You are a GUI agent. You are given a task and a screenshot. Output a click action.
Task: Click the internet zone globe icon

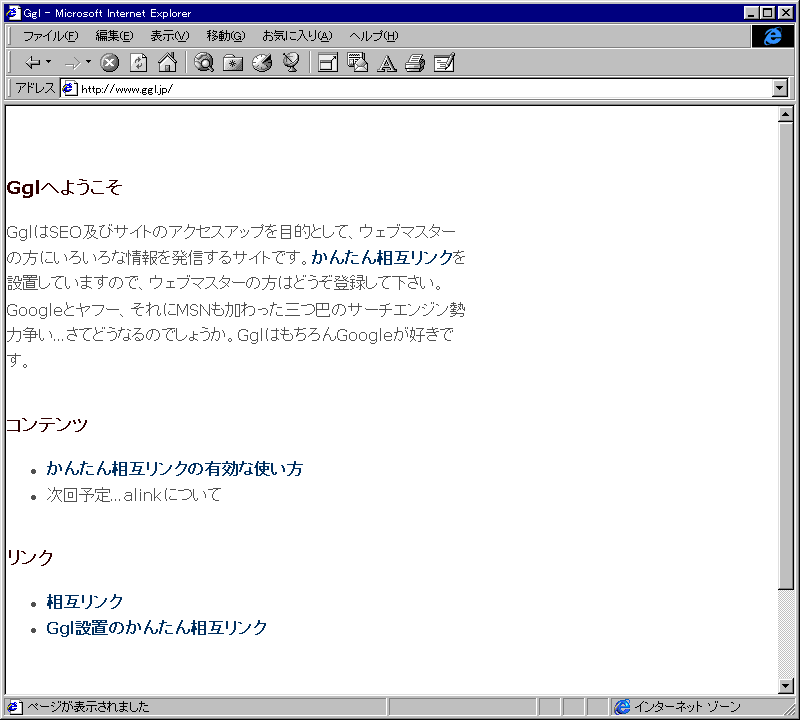(x=622, y=707)
